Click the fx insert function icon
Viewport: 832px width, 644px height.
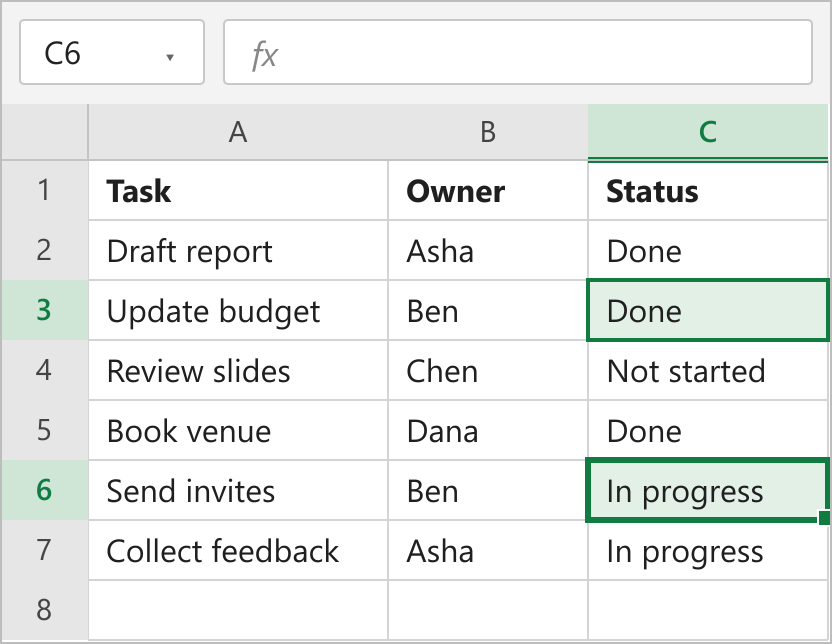264,55
